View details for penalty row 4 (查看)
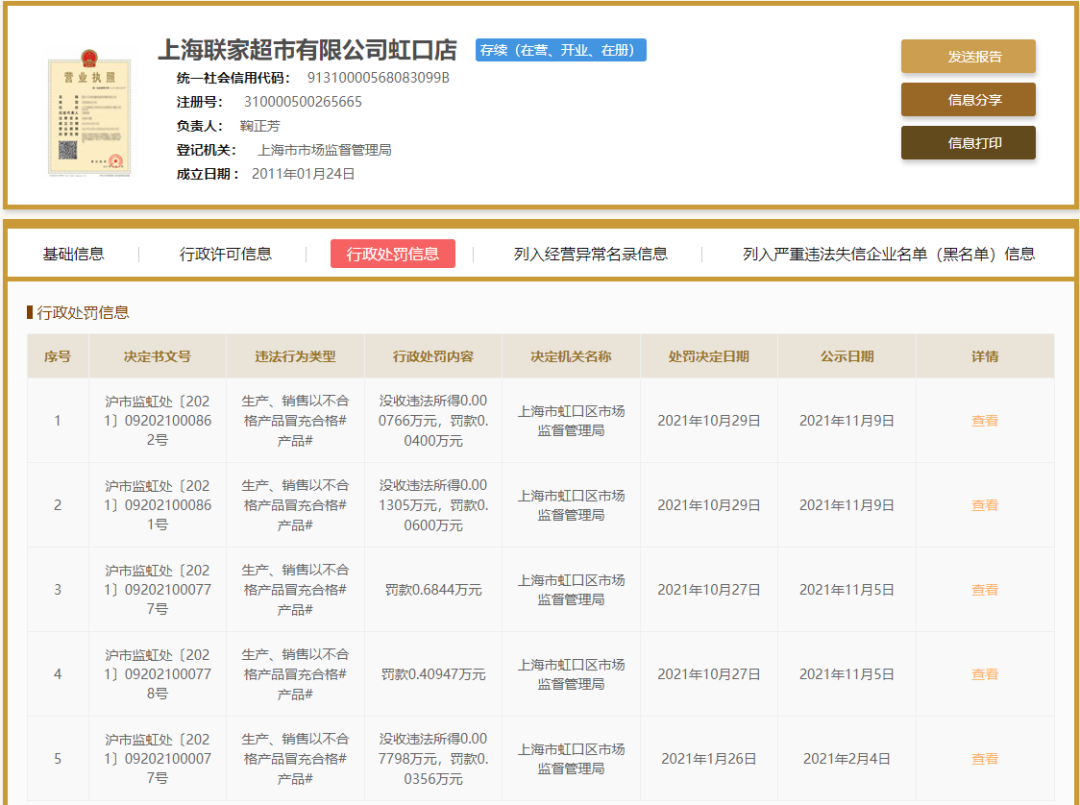The height and width of the screenshot is (805, 1080). (x=984, y=675)
